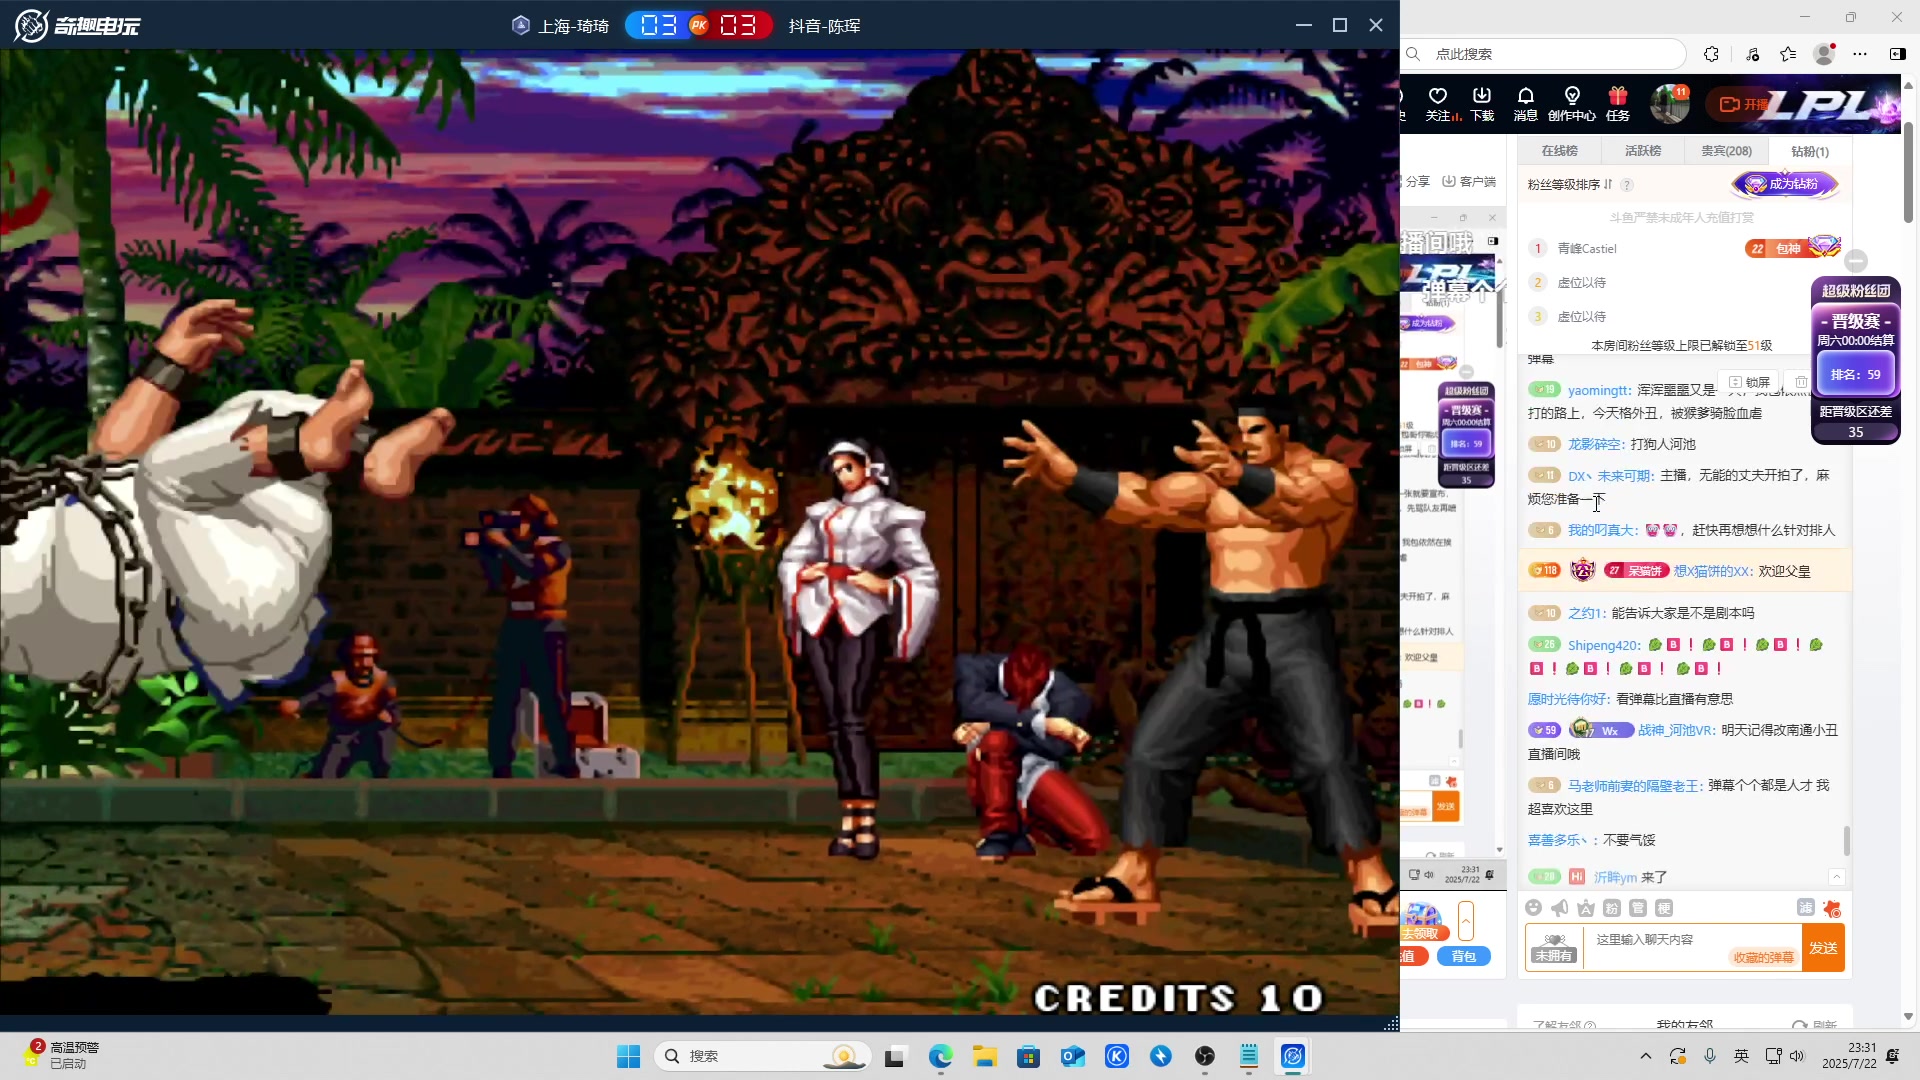
Task: Click the 下载 download icon
Action: pos(1482,96)
